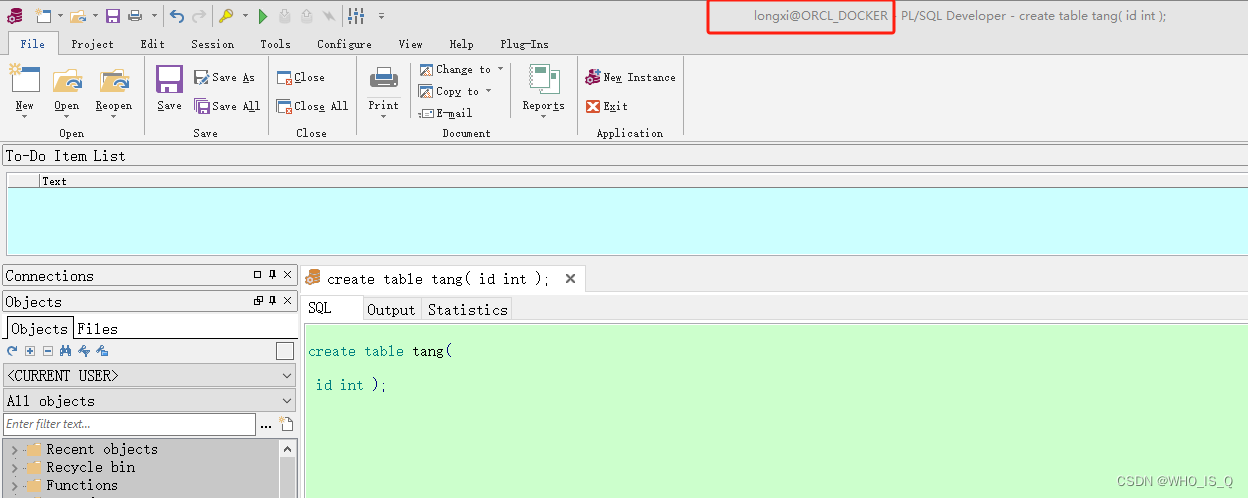Click the Close All button

coord(312,106)
